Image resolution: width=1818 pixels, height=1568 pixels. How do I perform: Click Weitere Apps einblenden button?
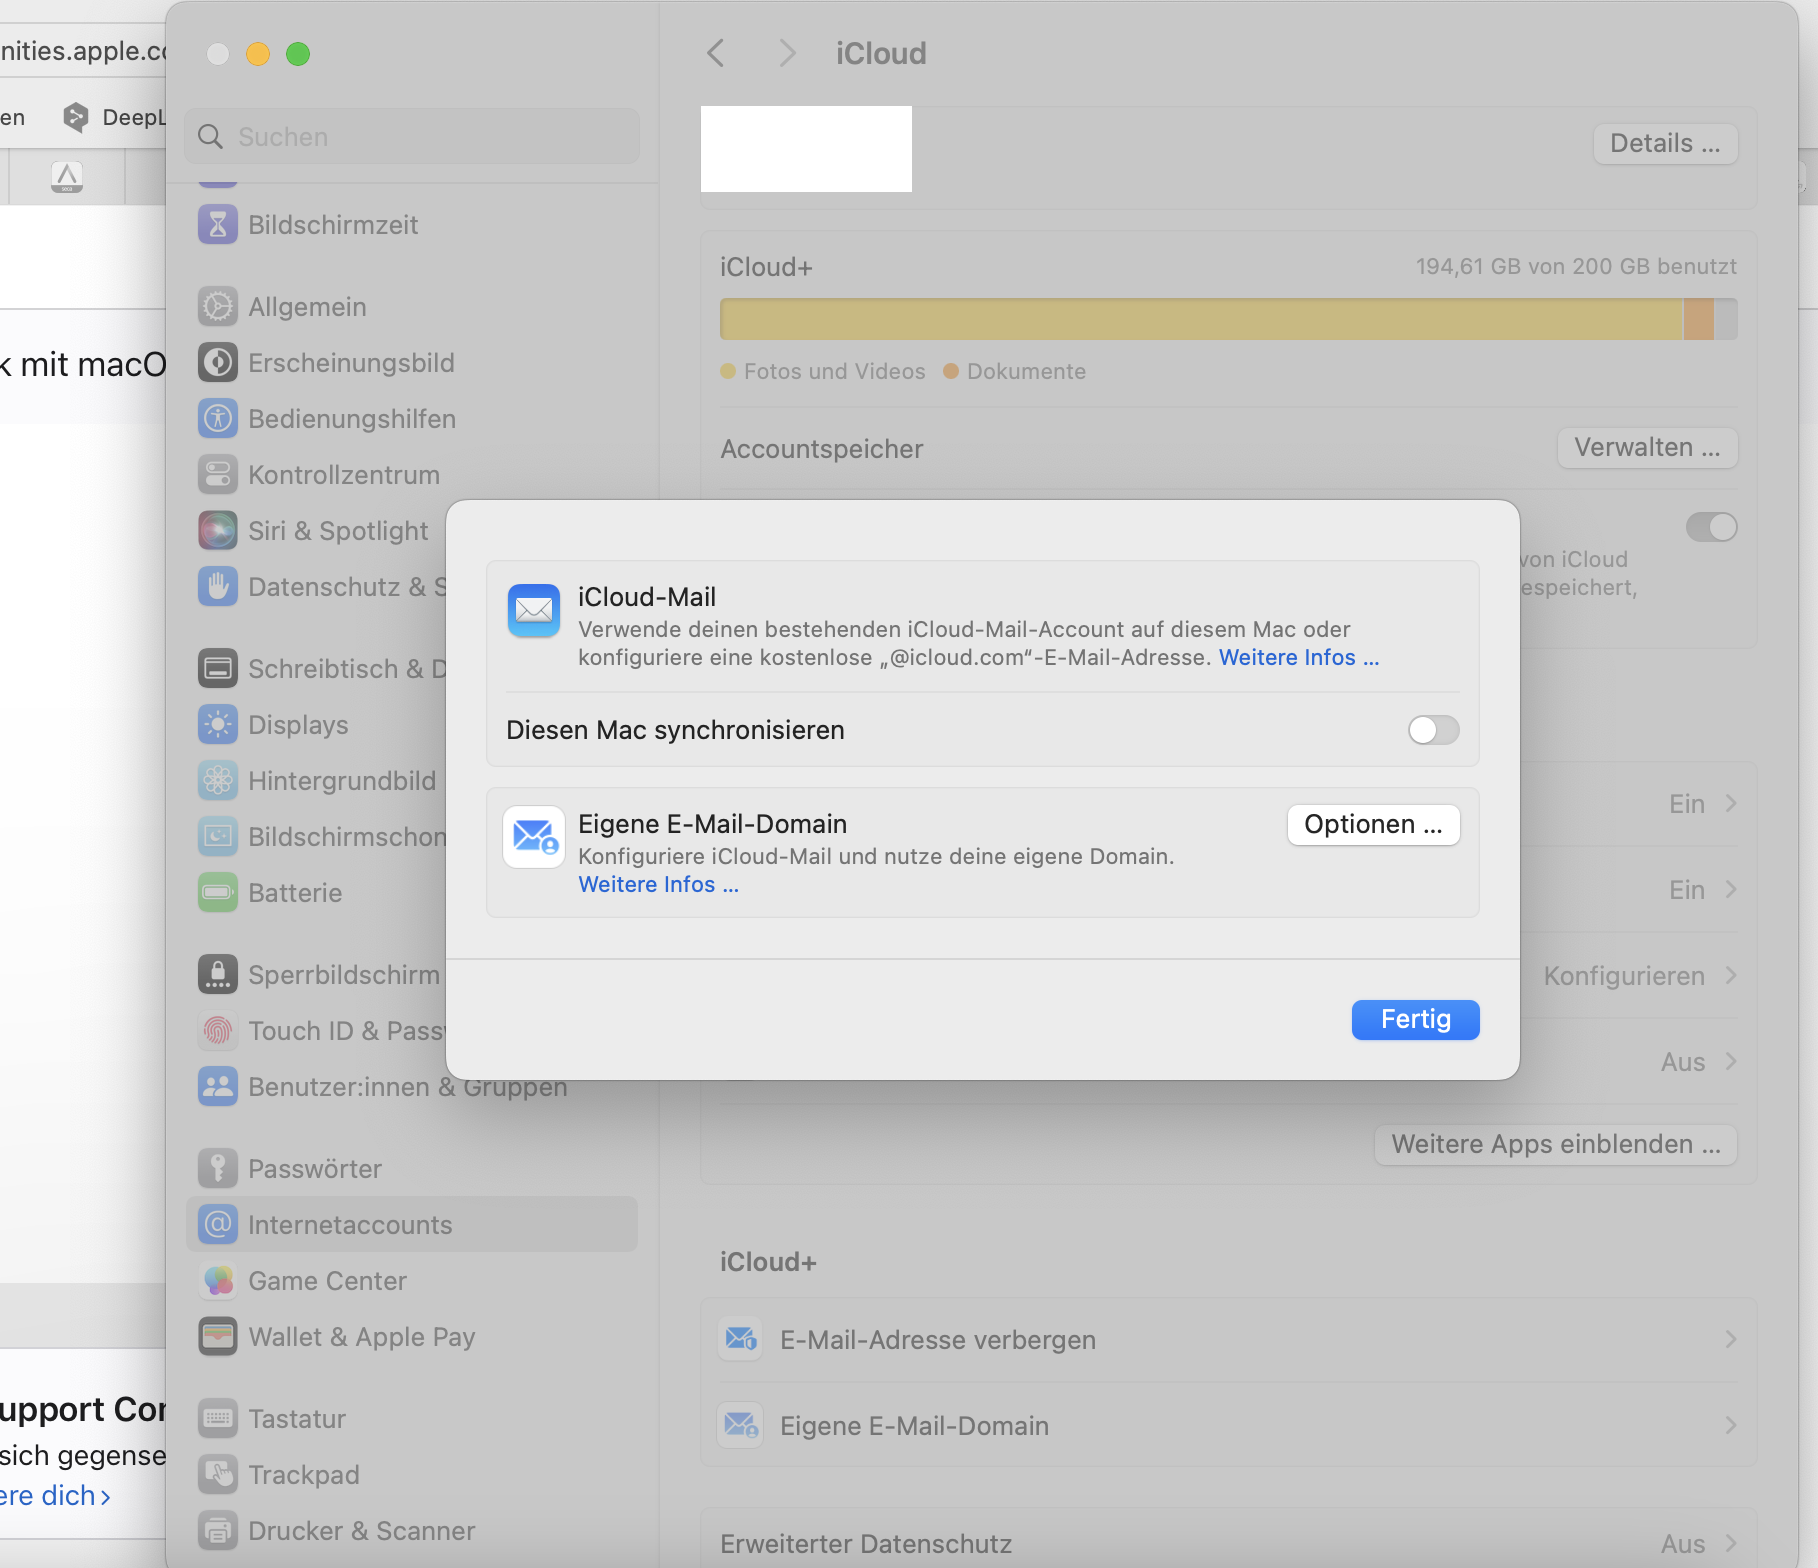click(x=1556, y=1145)
